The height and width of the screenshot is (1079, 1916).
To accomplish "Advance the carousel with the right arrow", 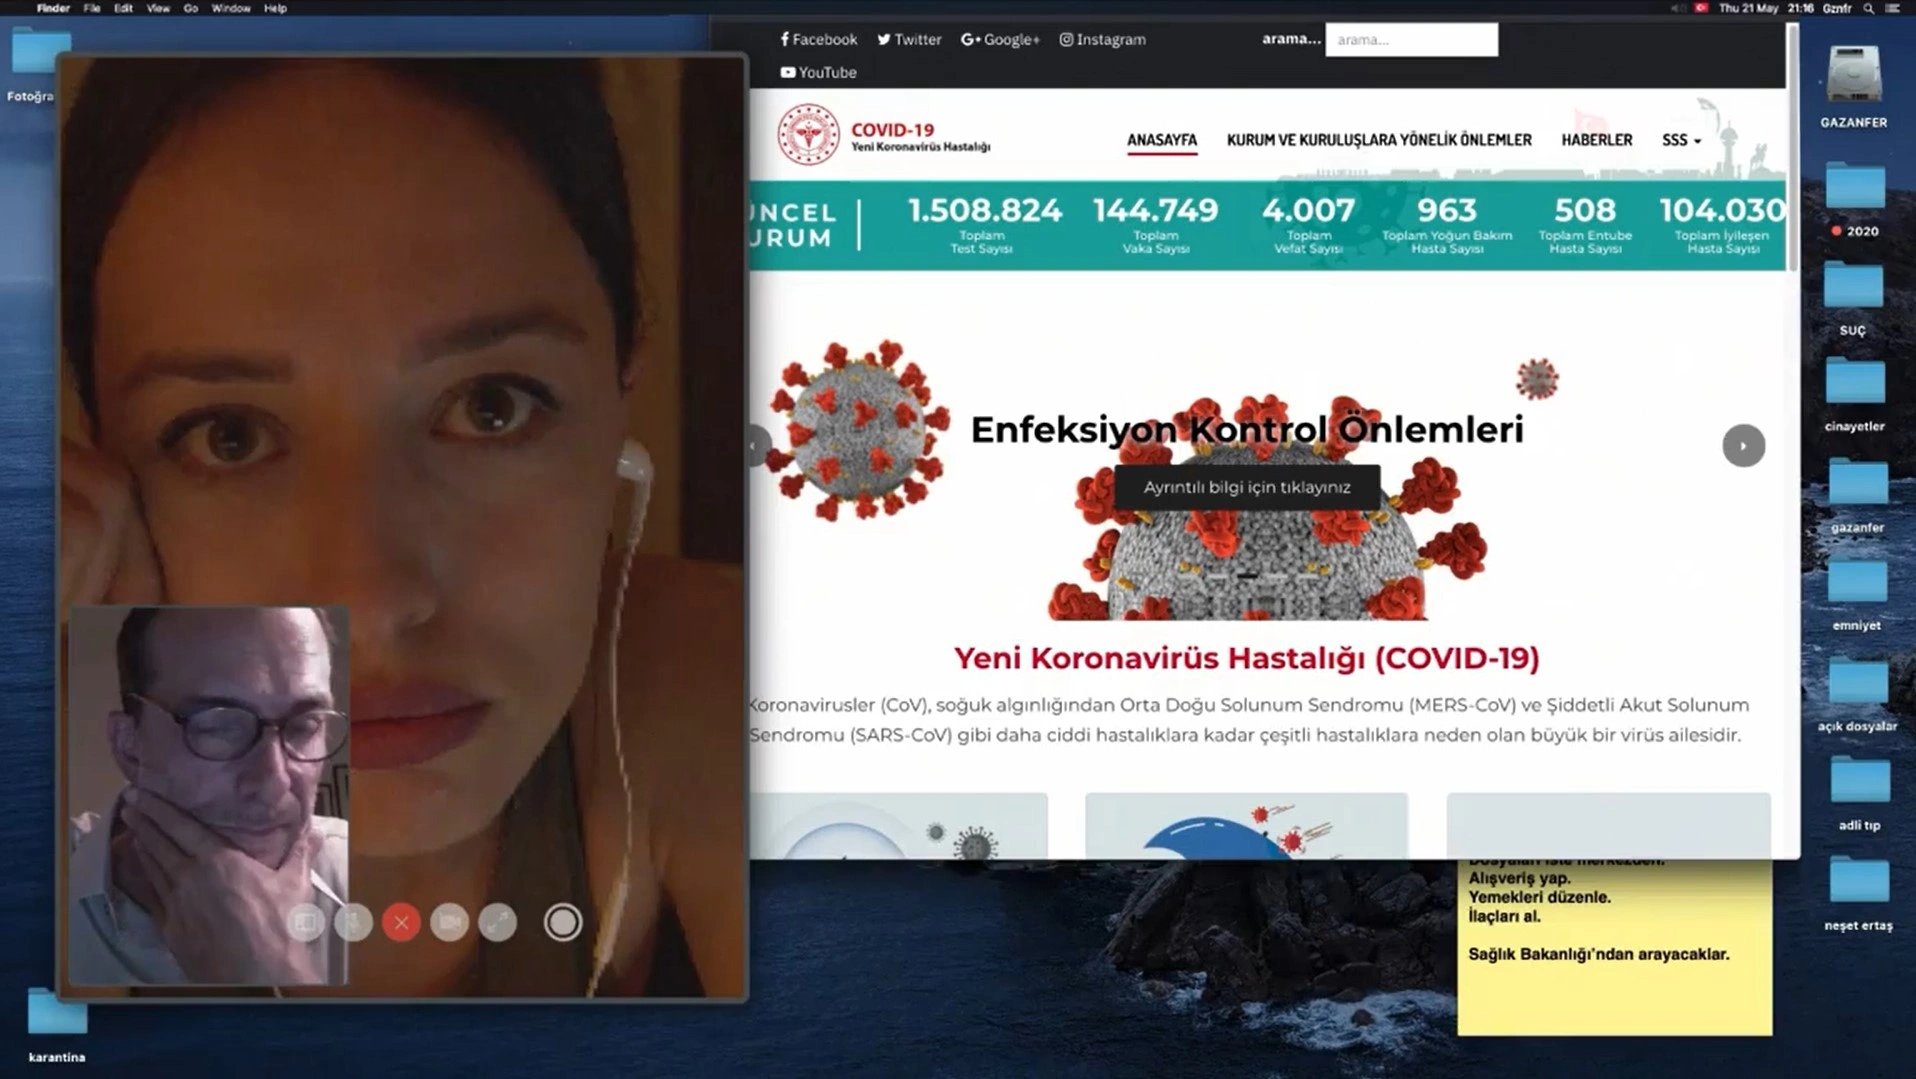I will click(1743, 446).
